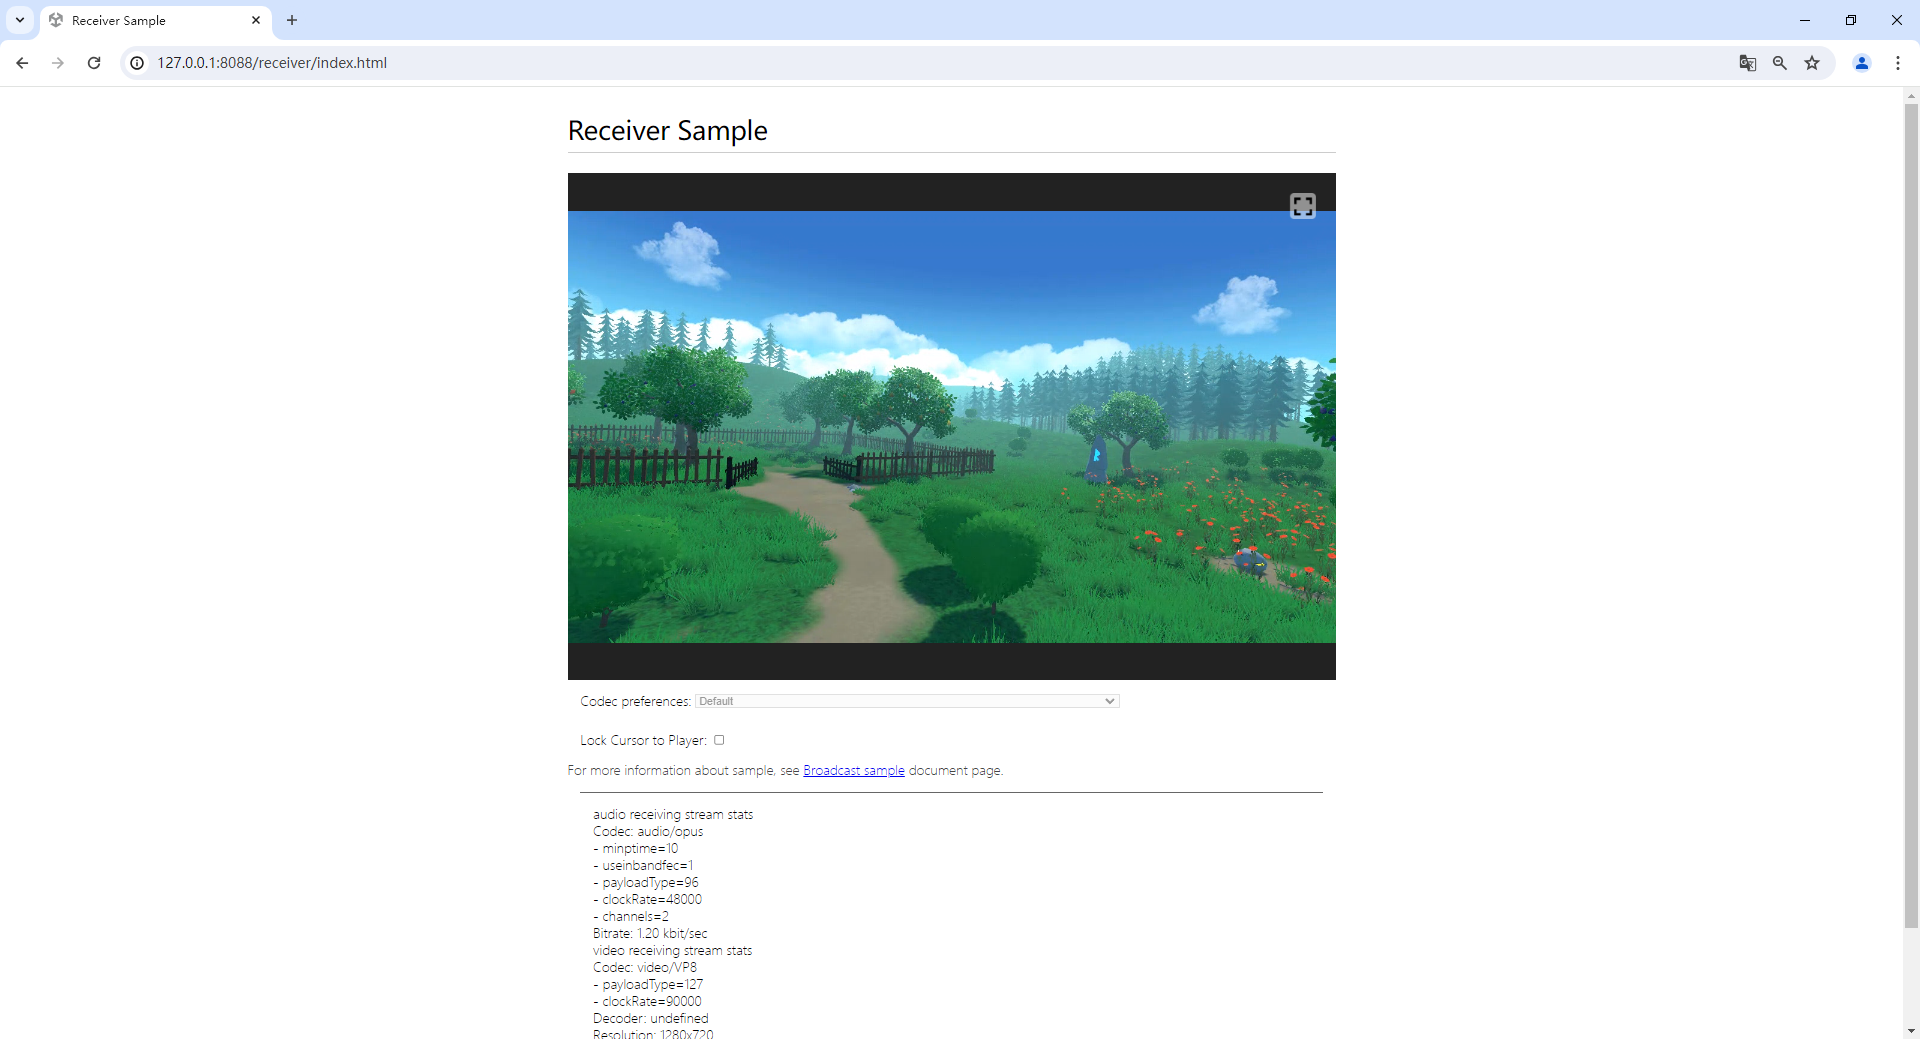Screen dimensions: 1920x1039
Task: Open the translate page icon
Action: click(x=1747, y=63)
